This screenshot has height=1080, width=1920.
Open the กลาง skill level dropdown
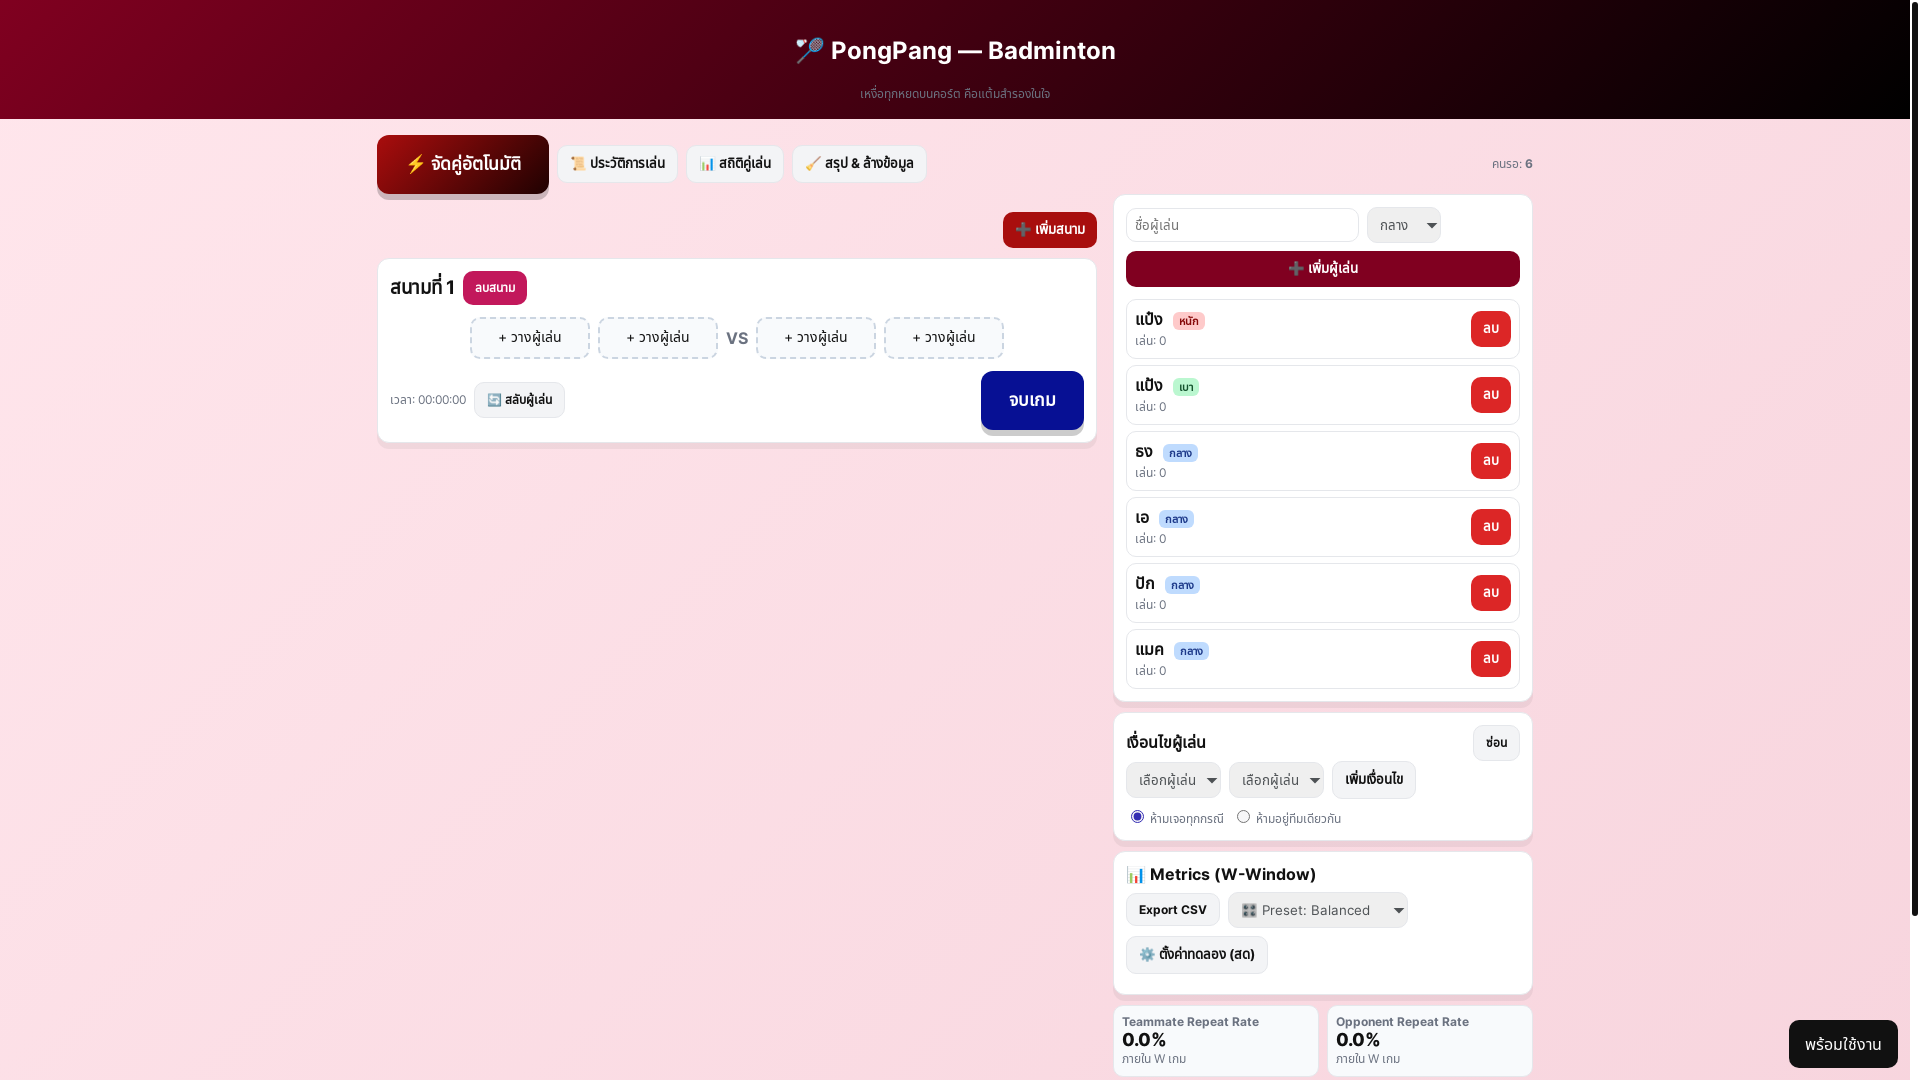click(x=1403, y=225)
